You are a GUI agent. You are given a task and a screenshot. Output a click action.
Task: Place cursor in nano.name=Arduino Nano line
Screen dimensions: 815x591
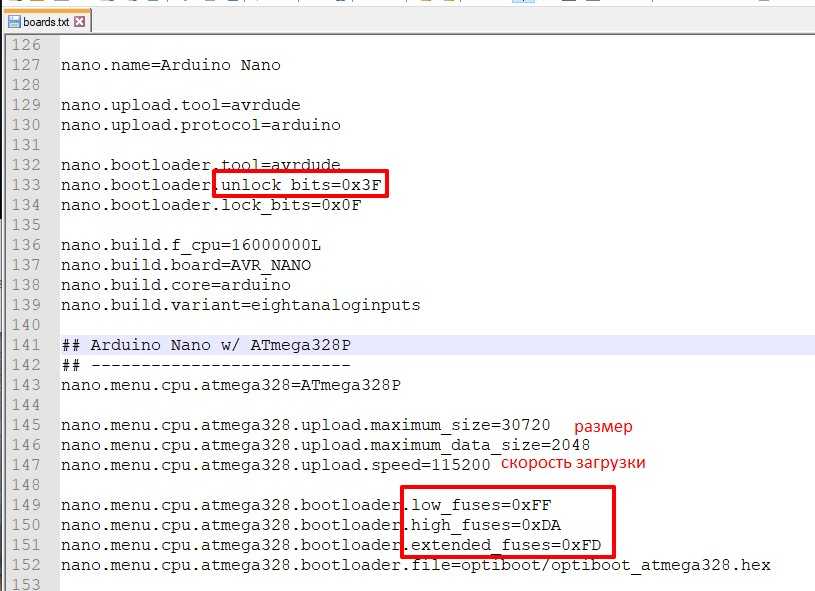(x=170, y=65)
